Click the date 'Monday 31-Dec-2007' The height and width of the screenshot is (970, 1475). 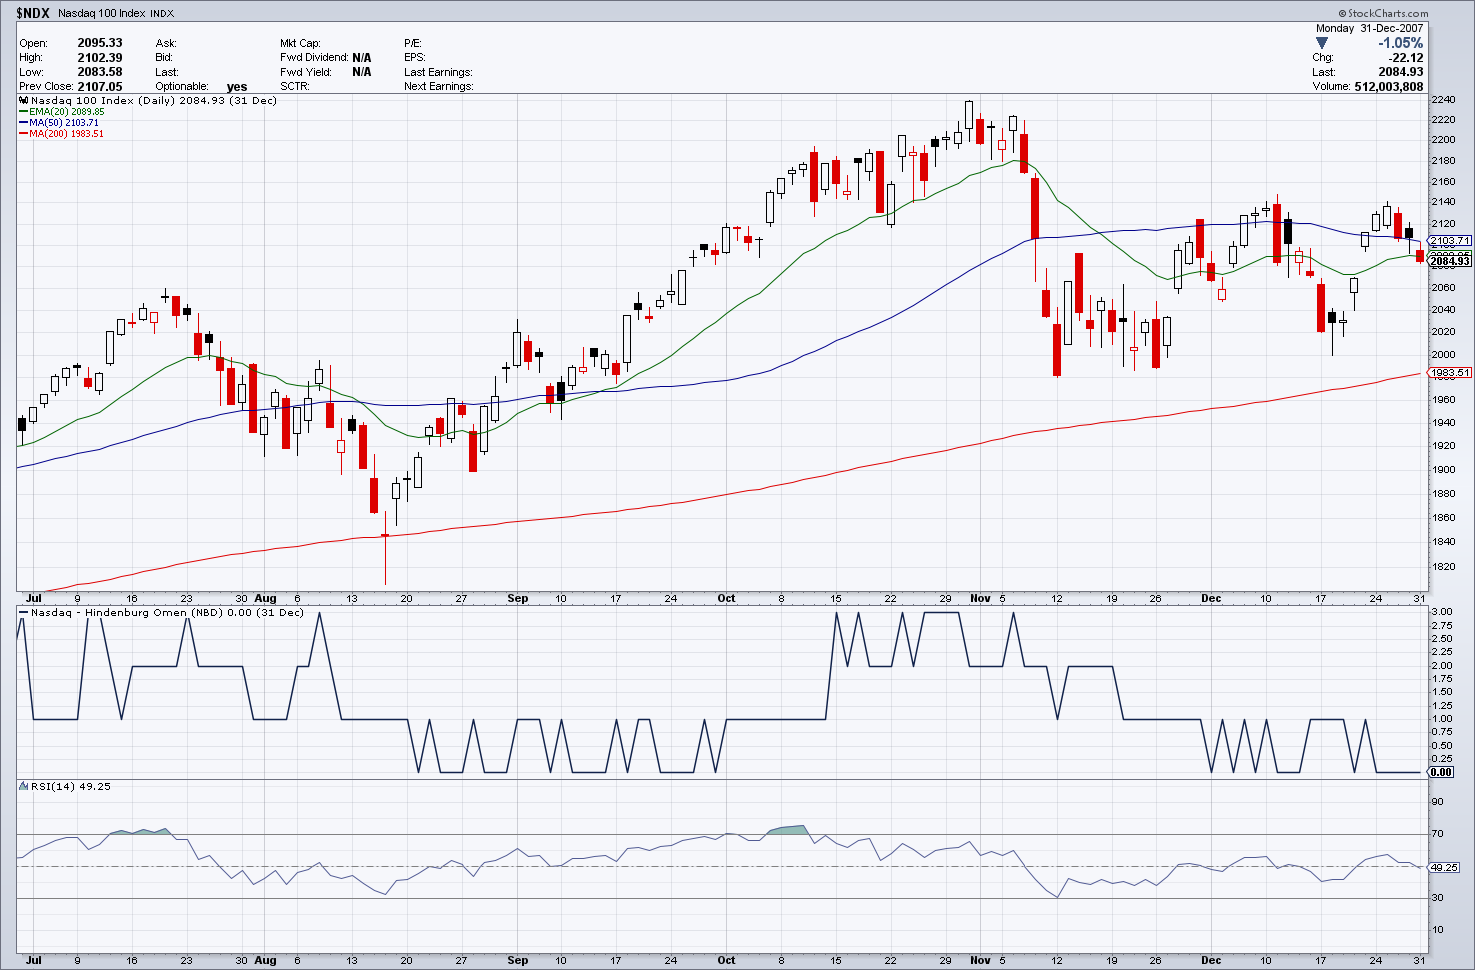1369,29
